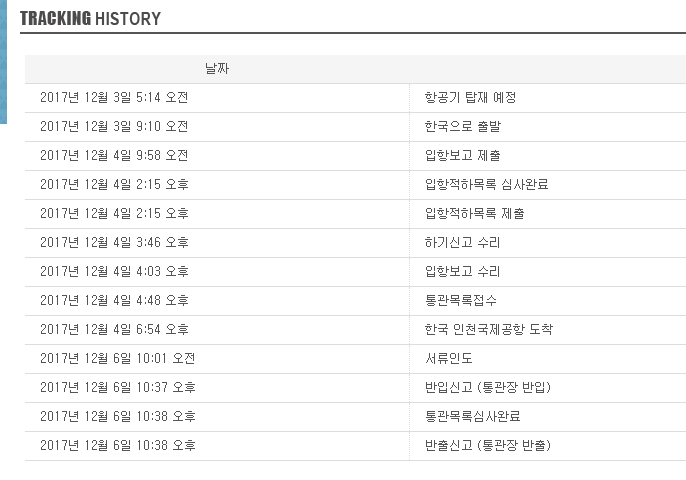The width and height of the screenshot is (686, 480).
Task: Click the 입항적하목록 심사완료 entry
Action: (487, 185)
